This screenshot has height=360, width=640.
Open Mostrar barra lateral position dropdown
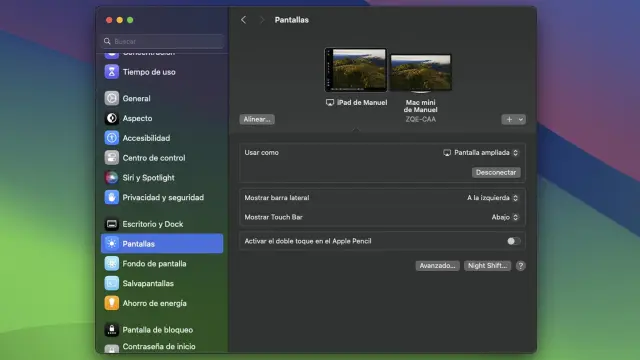pyautogui.click(x=492, y=198)
